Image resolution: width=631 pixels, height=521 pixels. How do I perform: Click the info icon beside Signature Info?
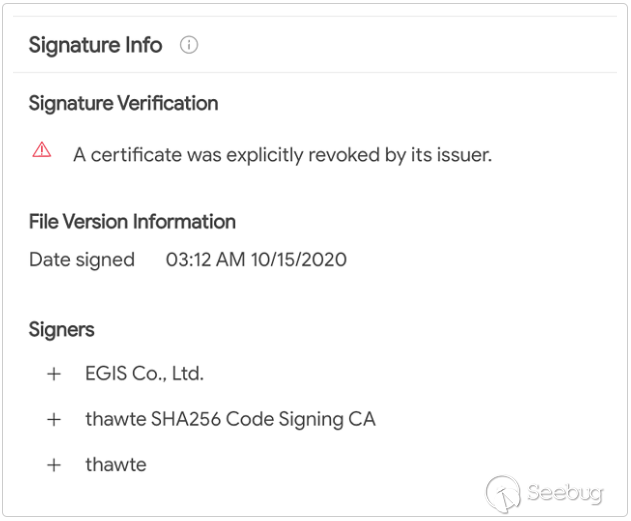pos(189,45)
